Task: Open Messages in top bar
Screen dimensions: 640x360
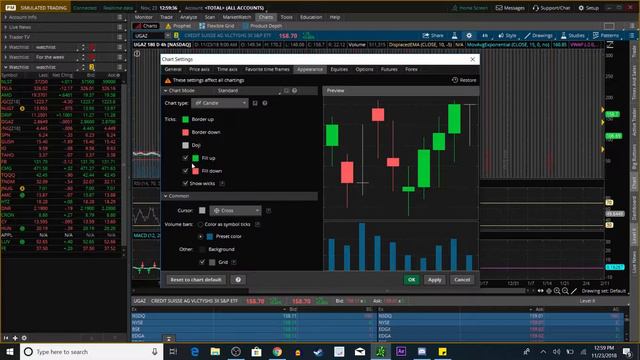Action: [510, 8]
